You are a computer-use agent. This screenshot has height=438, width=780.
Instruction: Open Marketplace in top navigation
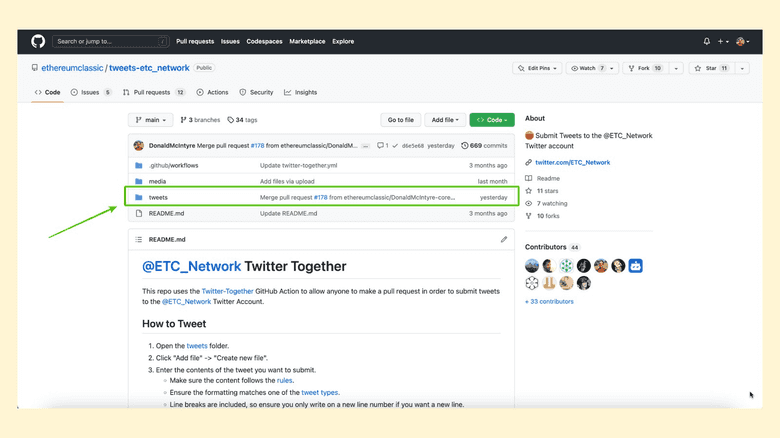(307, 41)
